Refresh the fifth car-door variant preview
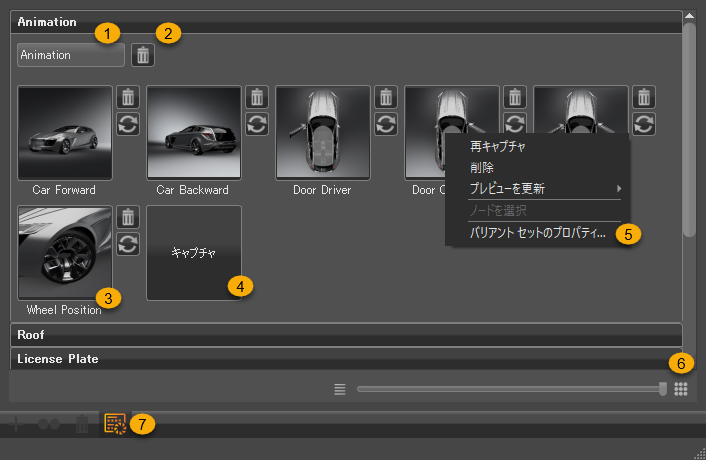 pyautogui.click(x=644, y=124)
